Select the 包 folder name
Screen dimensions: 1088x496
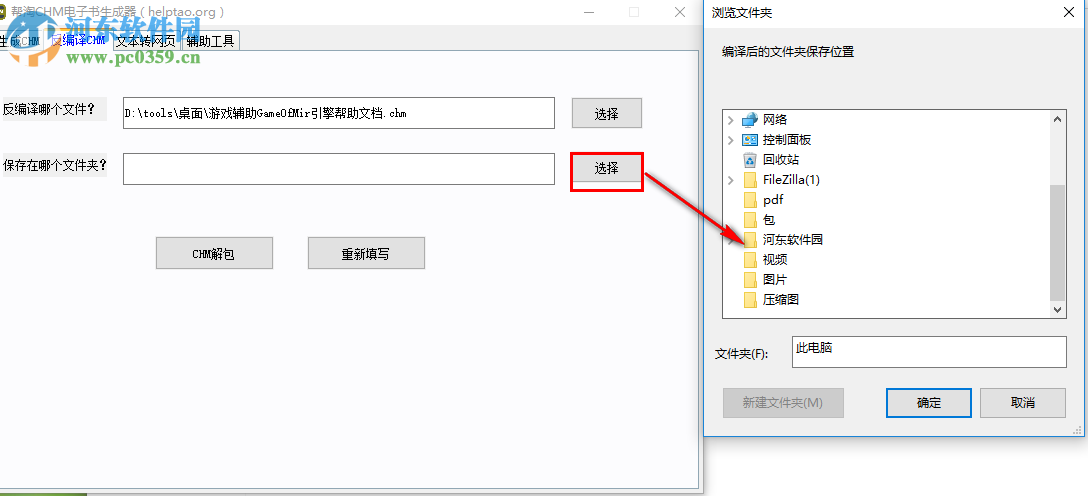(x=769, y=220)
